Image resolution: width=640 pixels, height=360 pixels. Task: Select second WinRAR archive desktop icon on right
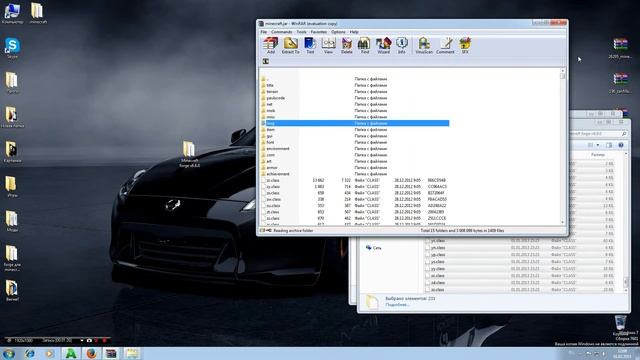[x=620, y=83]
